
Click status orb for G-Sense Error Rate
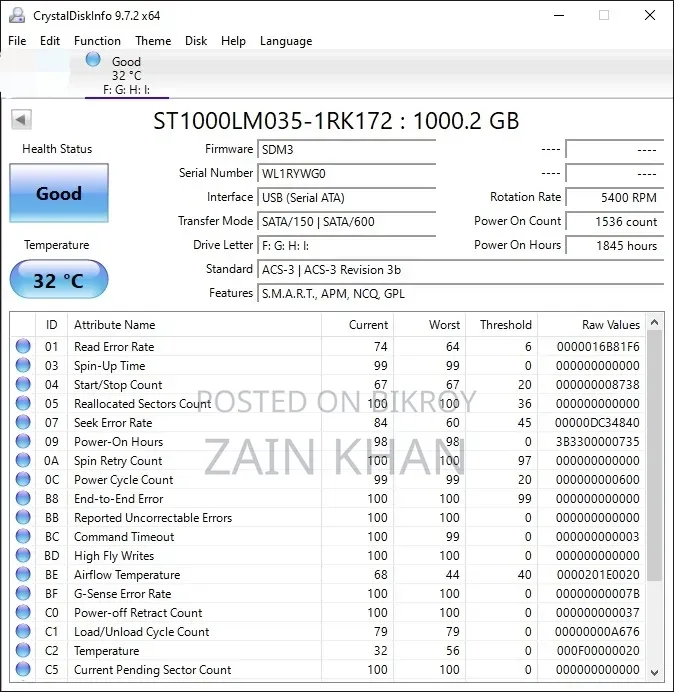click(x=23, y=593)
